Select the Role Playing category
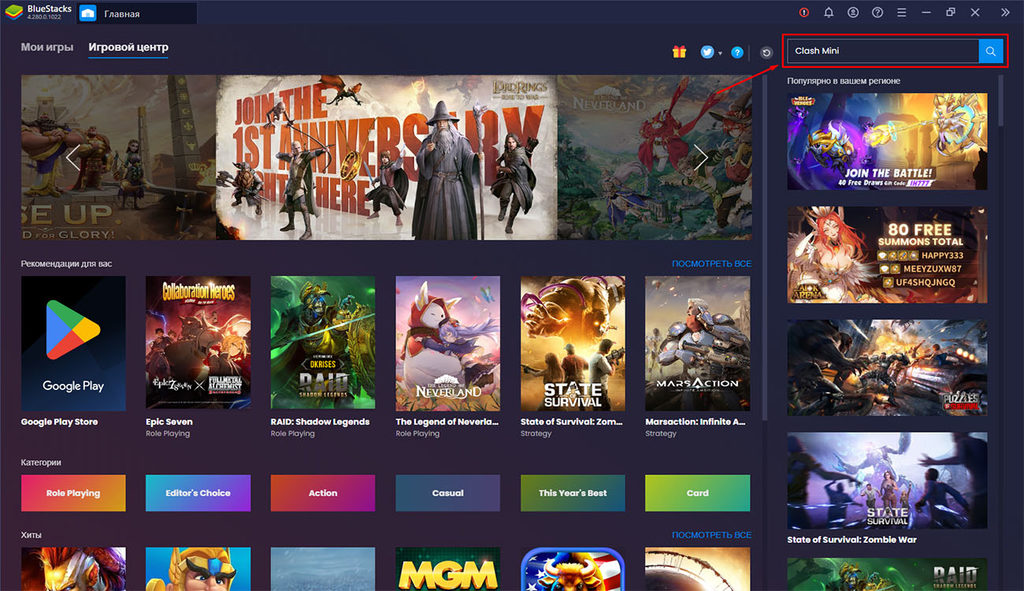This screenshot has width=1024, height=591. tap(73, 493)
